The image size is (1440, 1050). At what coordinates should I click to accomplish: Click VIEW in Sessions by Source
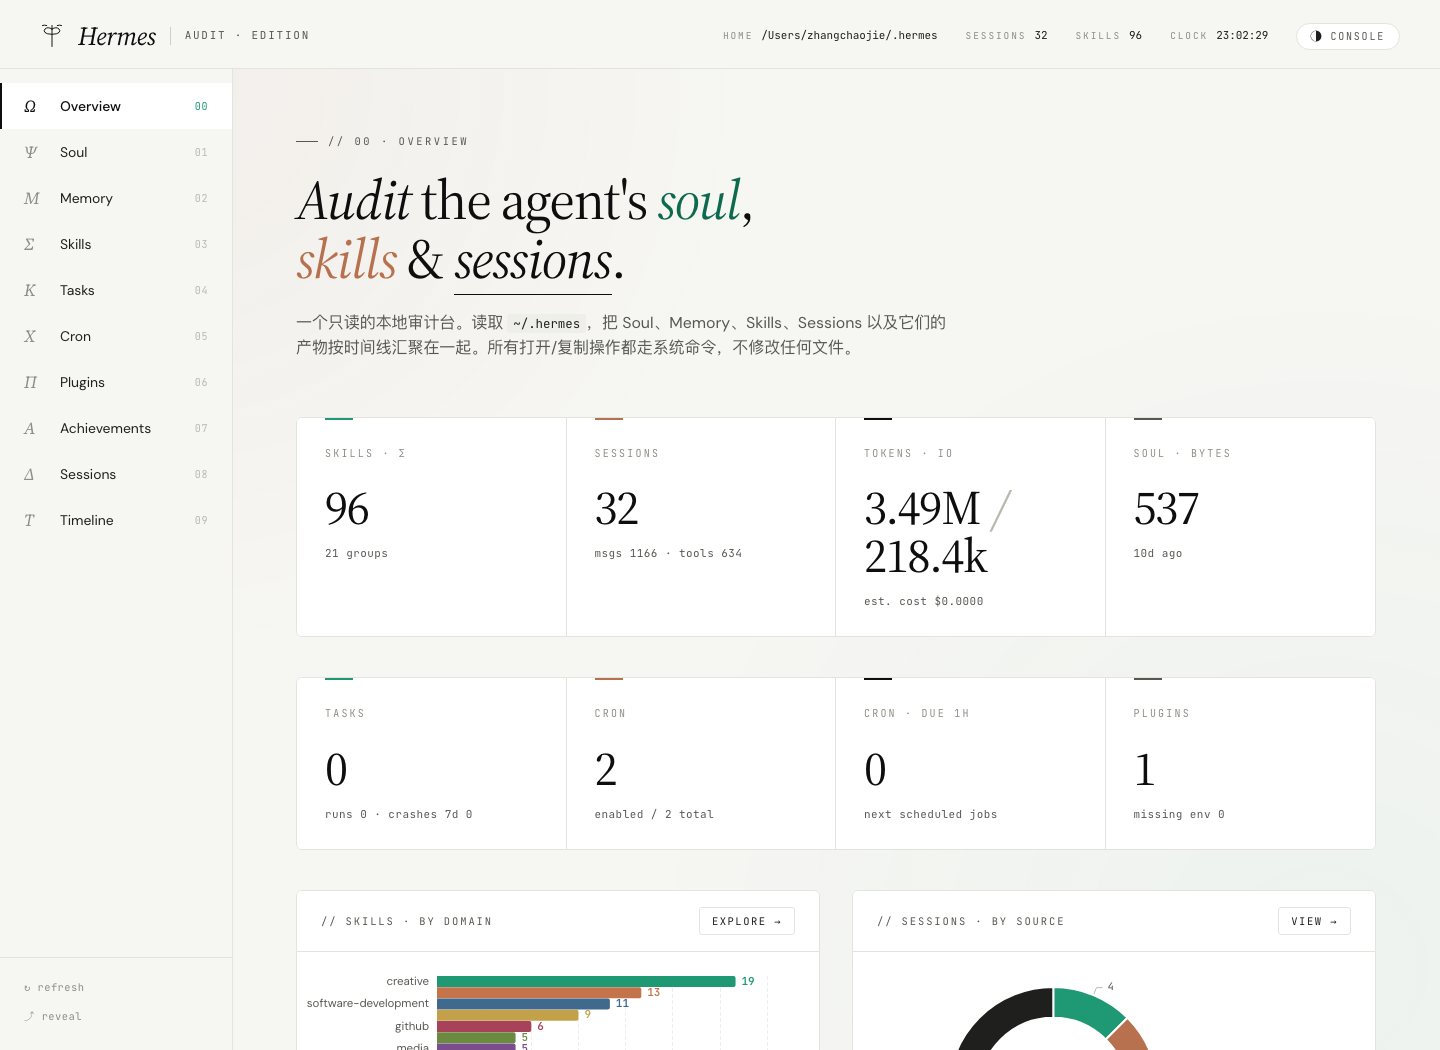(x=1314, y=921)
